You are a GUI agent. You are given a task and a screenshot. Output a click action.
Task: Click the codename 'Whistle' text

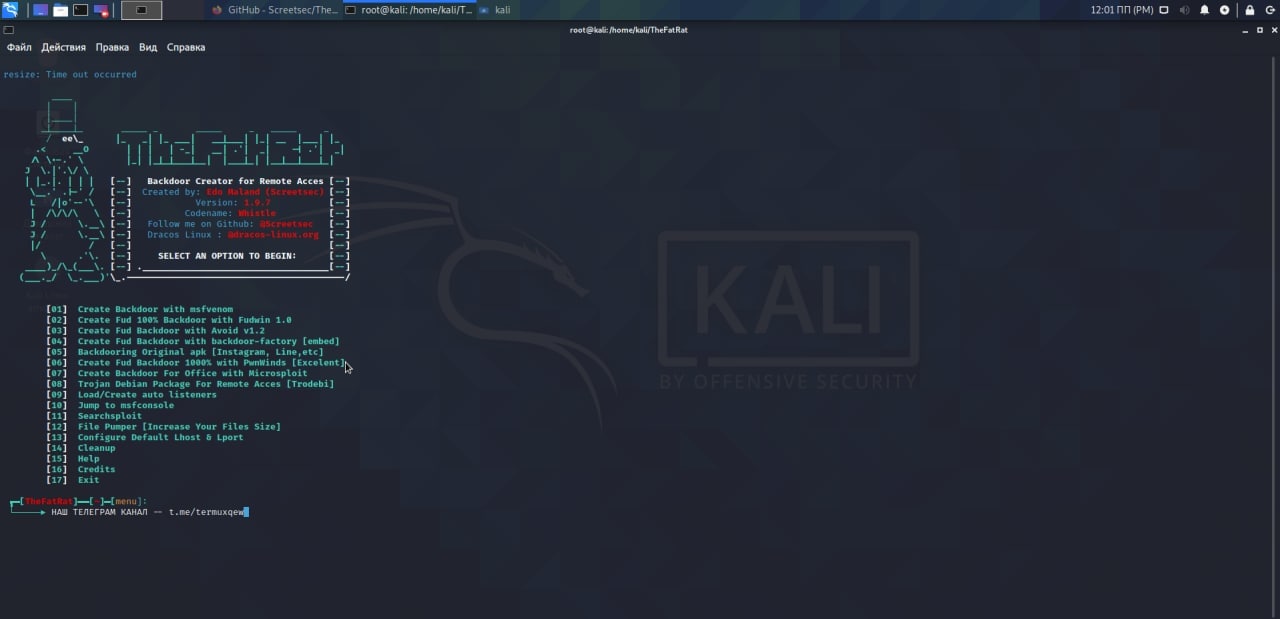[257, 213]
